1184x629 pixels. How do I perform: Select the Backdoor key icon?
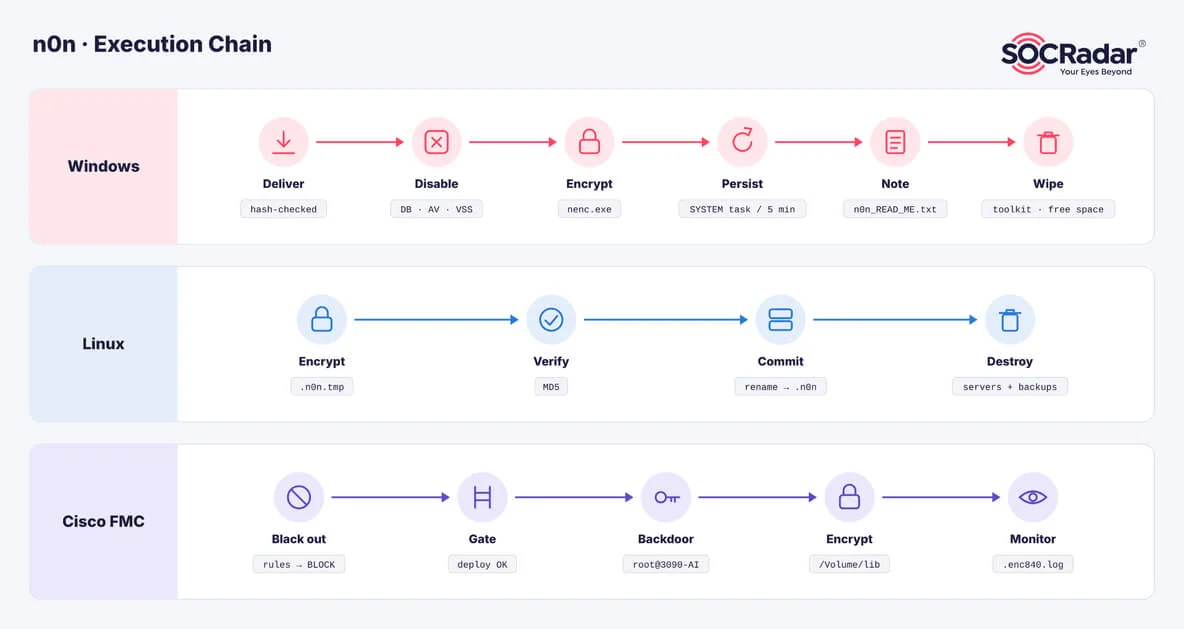click(x=666, y=497)
